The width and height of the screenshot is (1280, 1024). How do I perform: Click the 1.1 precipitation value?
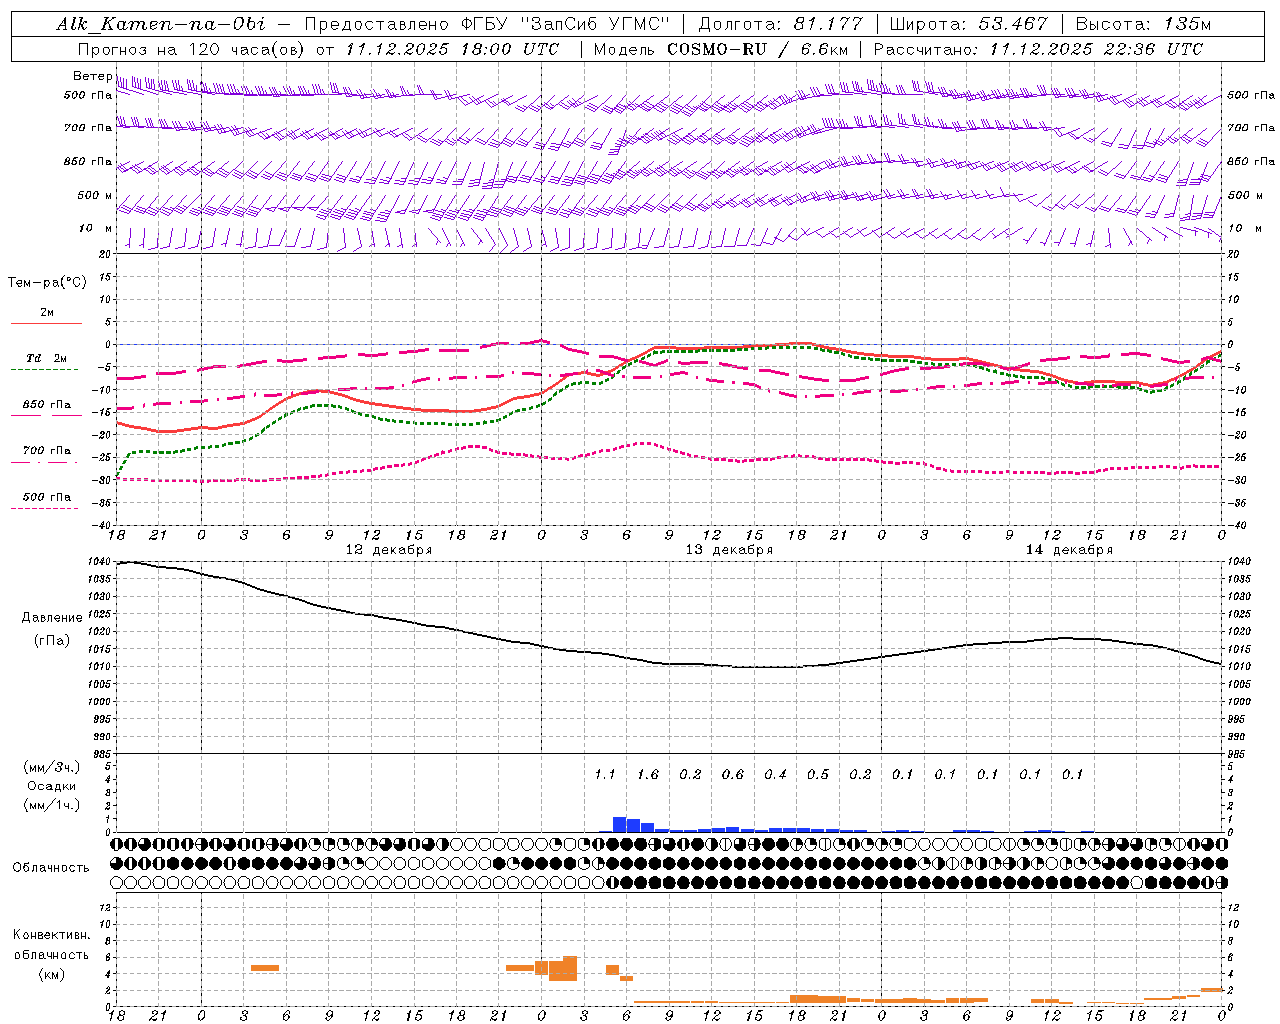coord(605,775)
